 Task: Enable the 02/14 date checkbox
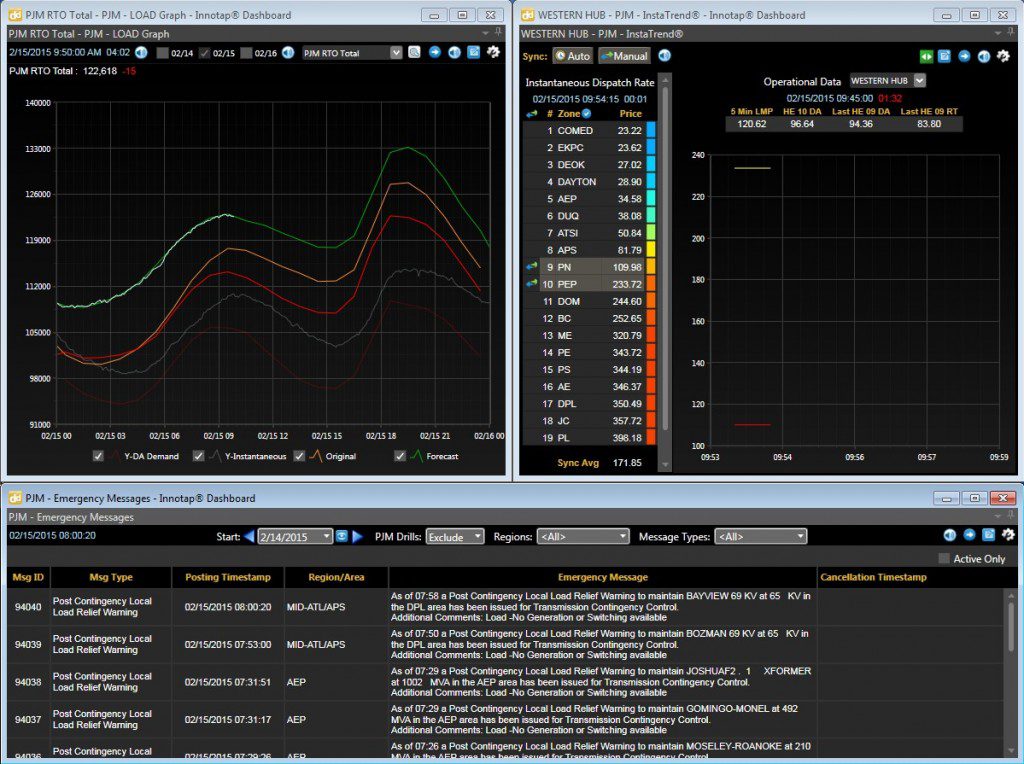pyautogui.click(x=163, y=53)
